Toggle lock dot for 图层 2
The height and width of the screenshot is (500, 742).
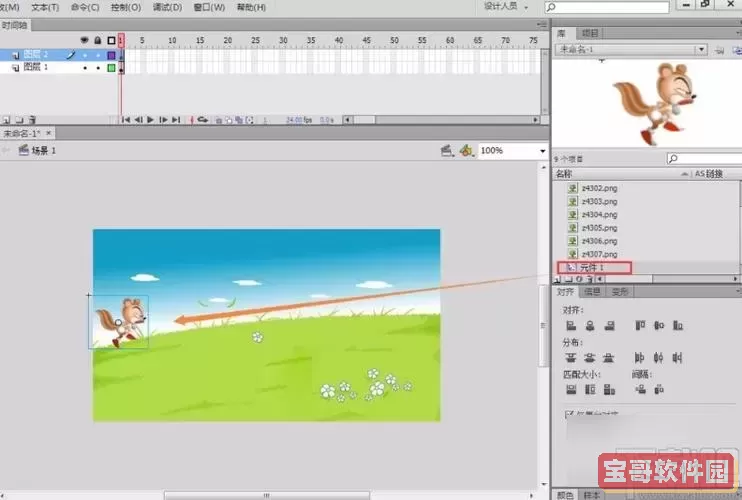pyautogui.click(x=98, y=55)
